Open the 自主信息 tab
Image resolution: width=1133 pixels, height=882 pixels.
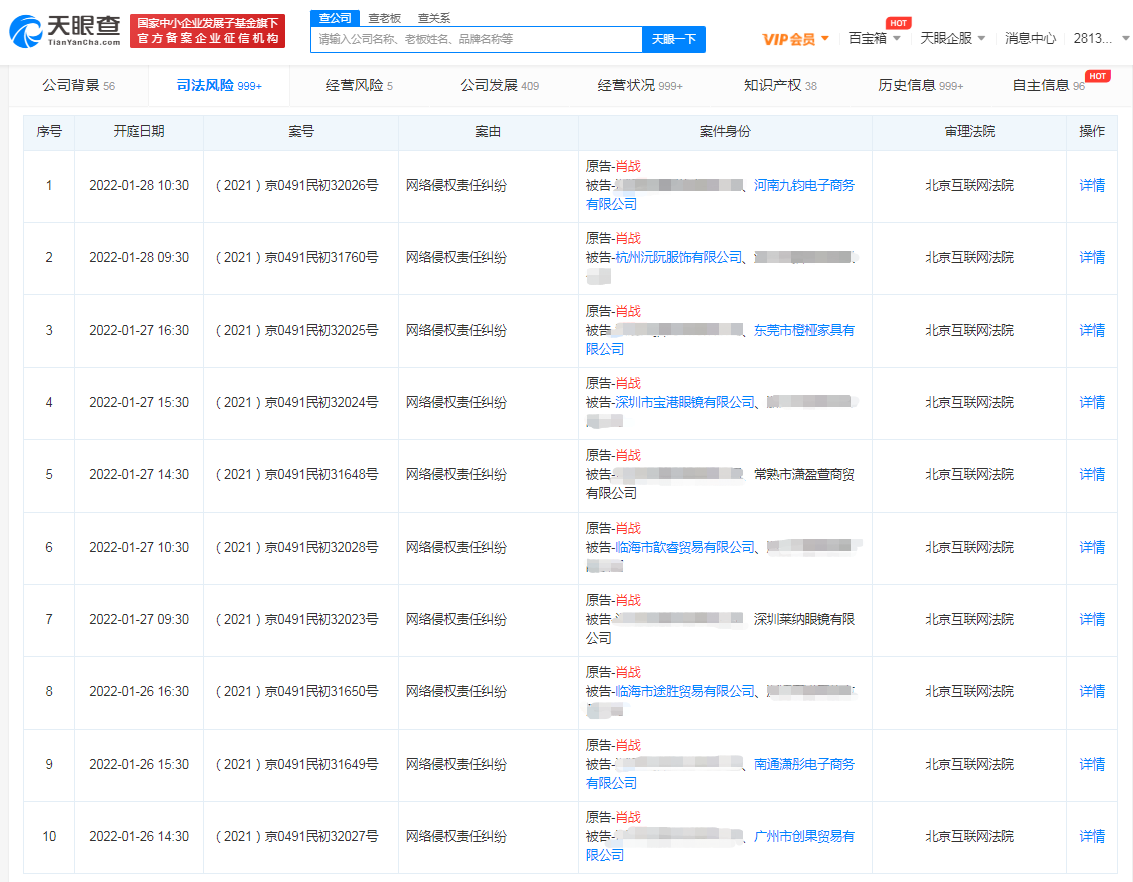coord(1048,85)
